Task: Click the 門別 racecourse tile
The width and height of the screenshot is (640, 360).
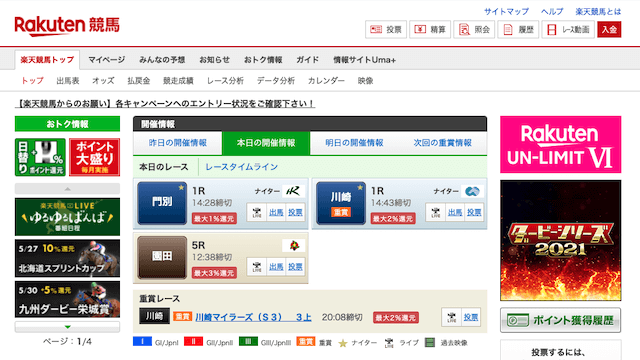Action: tap(162, 203)
